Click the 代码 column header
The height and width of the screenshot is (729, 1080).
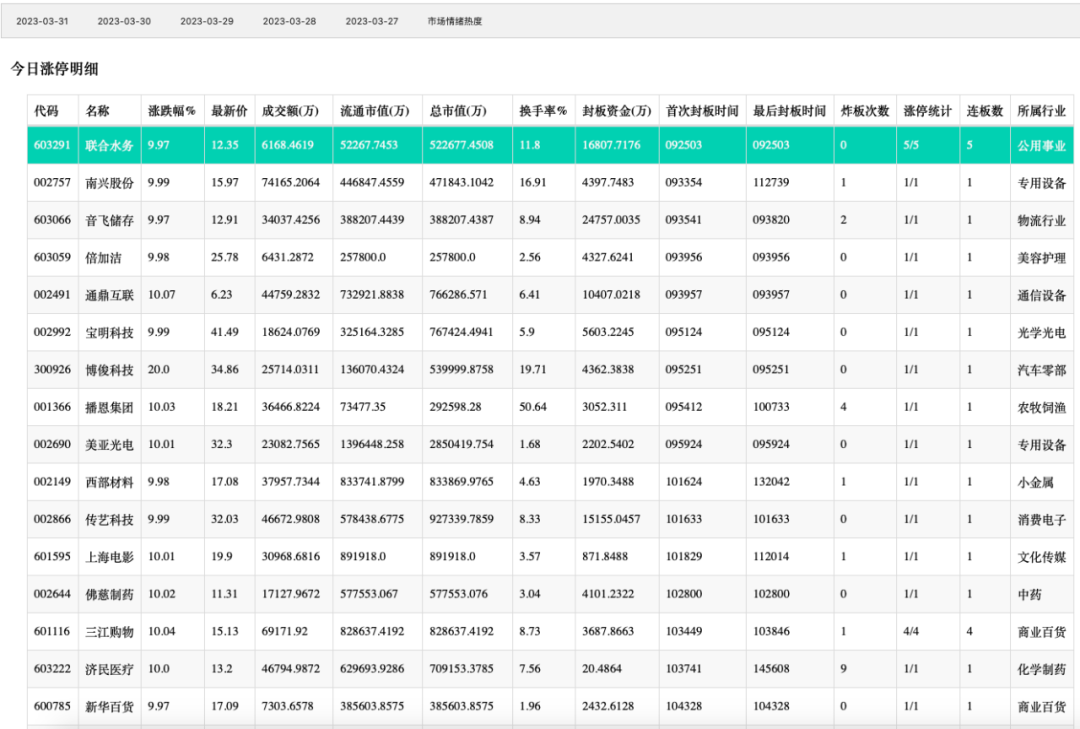[46, 111]
